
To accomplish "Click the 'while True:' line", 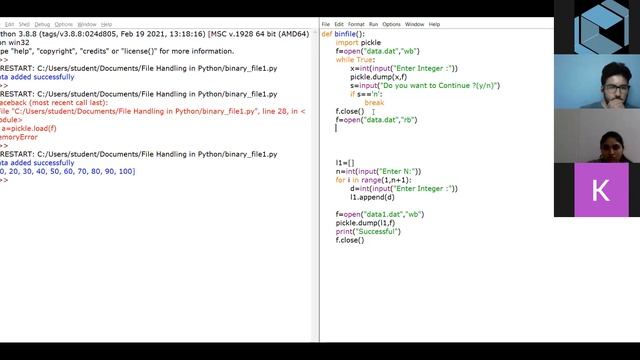I will pyautogui.click(x=355, y=60).
